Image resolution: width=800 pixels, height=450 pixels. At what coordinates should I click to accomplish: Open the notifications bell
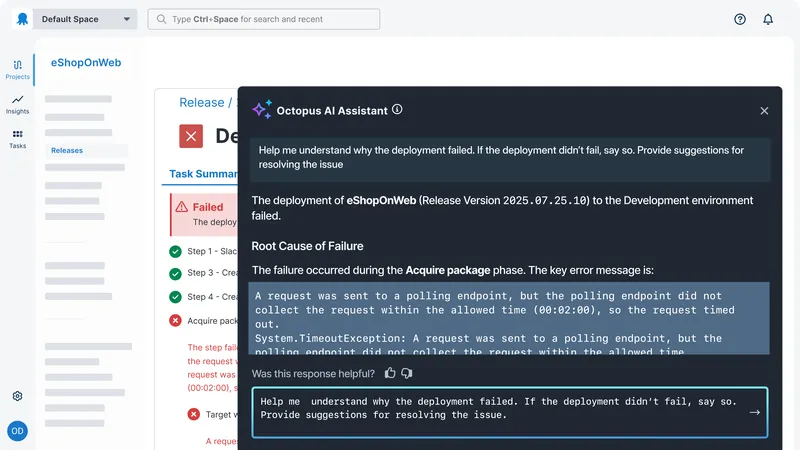click(768, 19)
